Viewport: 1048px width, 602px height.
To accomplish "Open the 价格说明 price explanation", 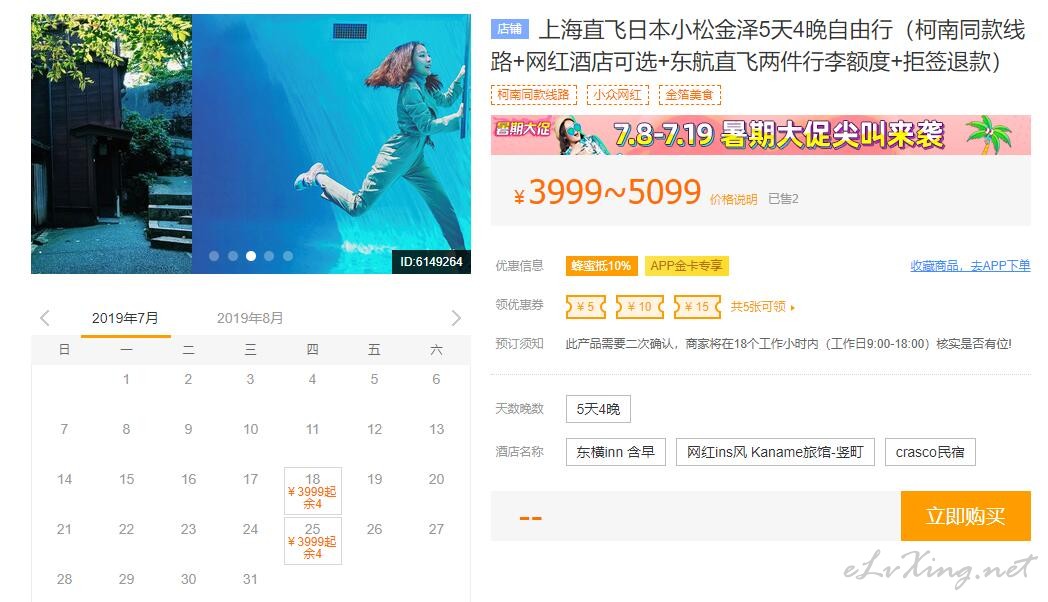I will pos(733,199).
